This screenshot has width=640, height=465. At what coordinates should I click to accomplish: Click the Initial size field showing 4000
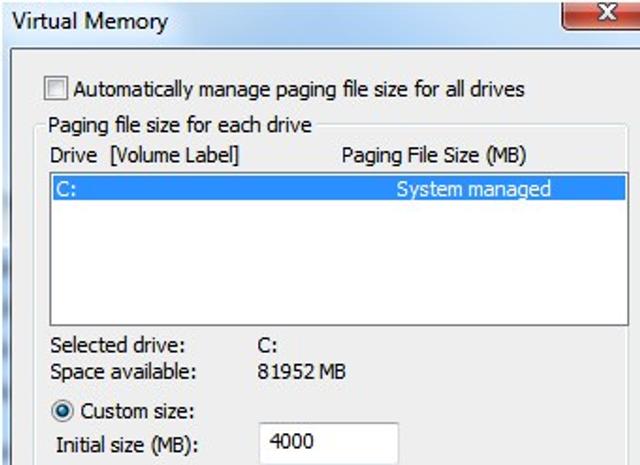coord(329,443)
